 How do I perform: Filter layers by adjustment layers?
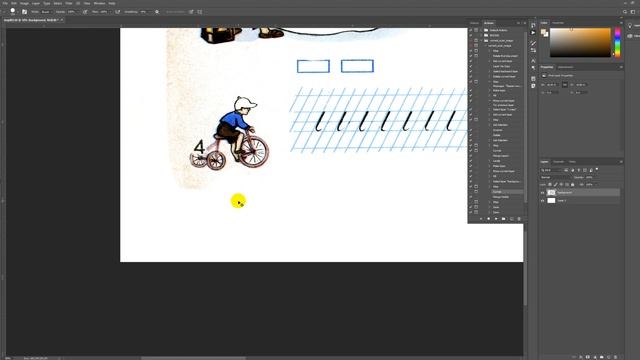coord(572,170)
